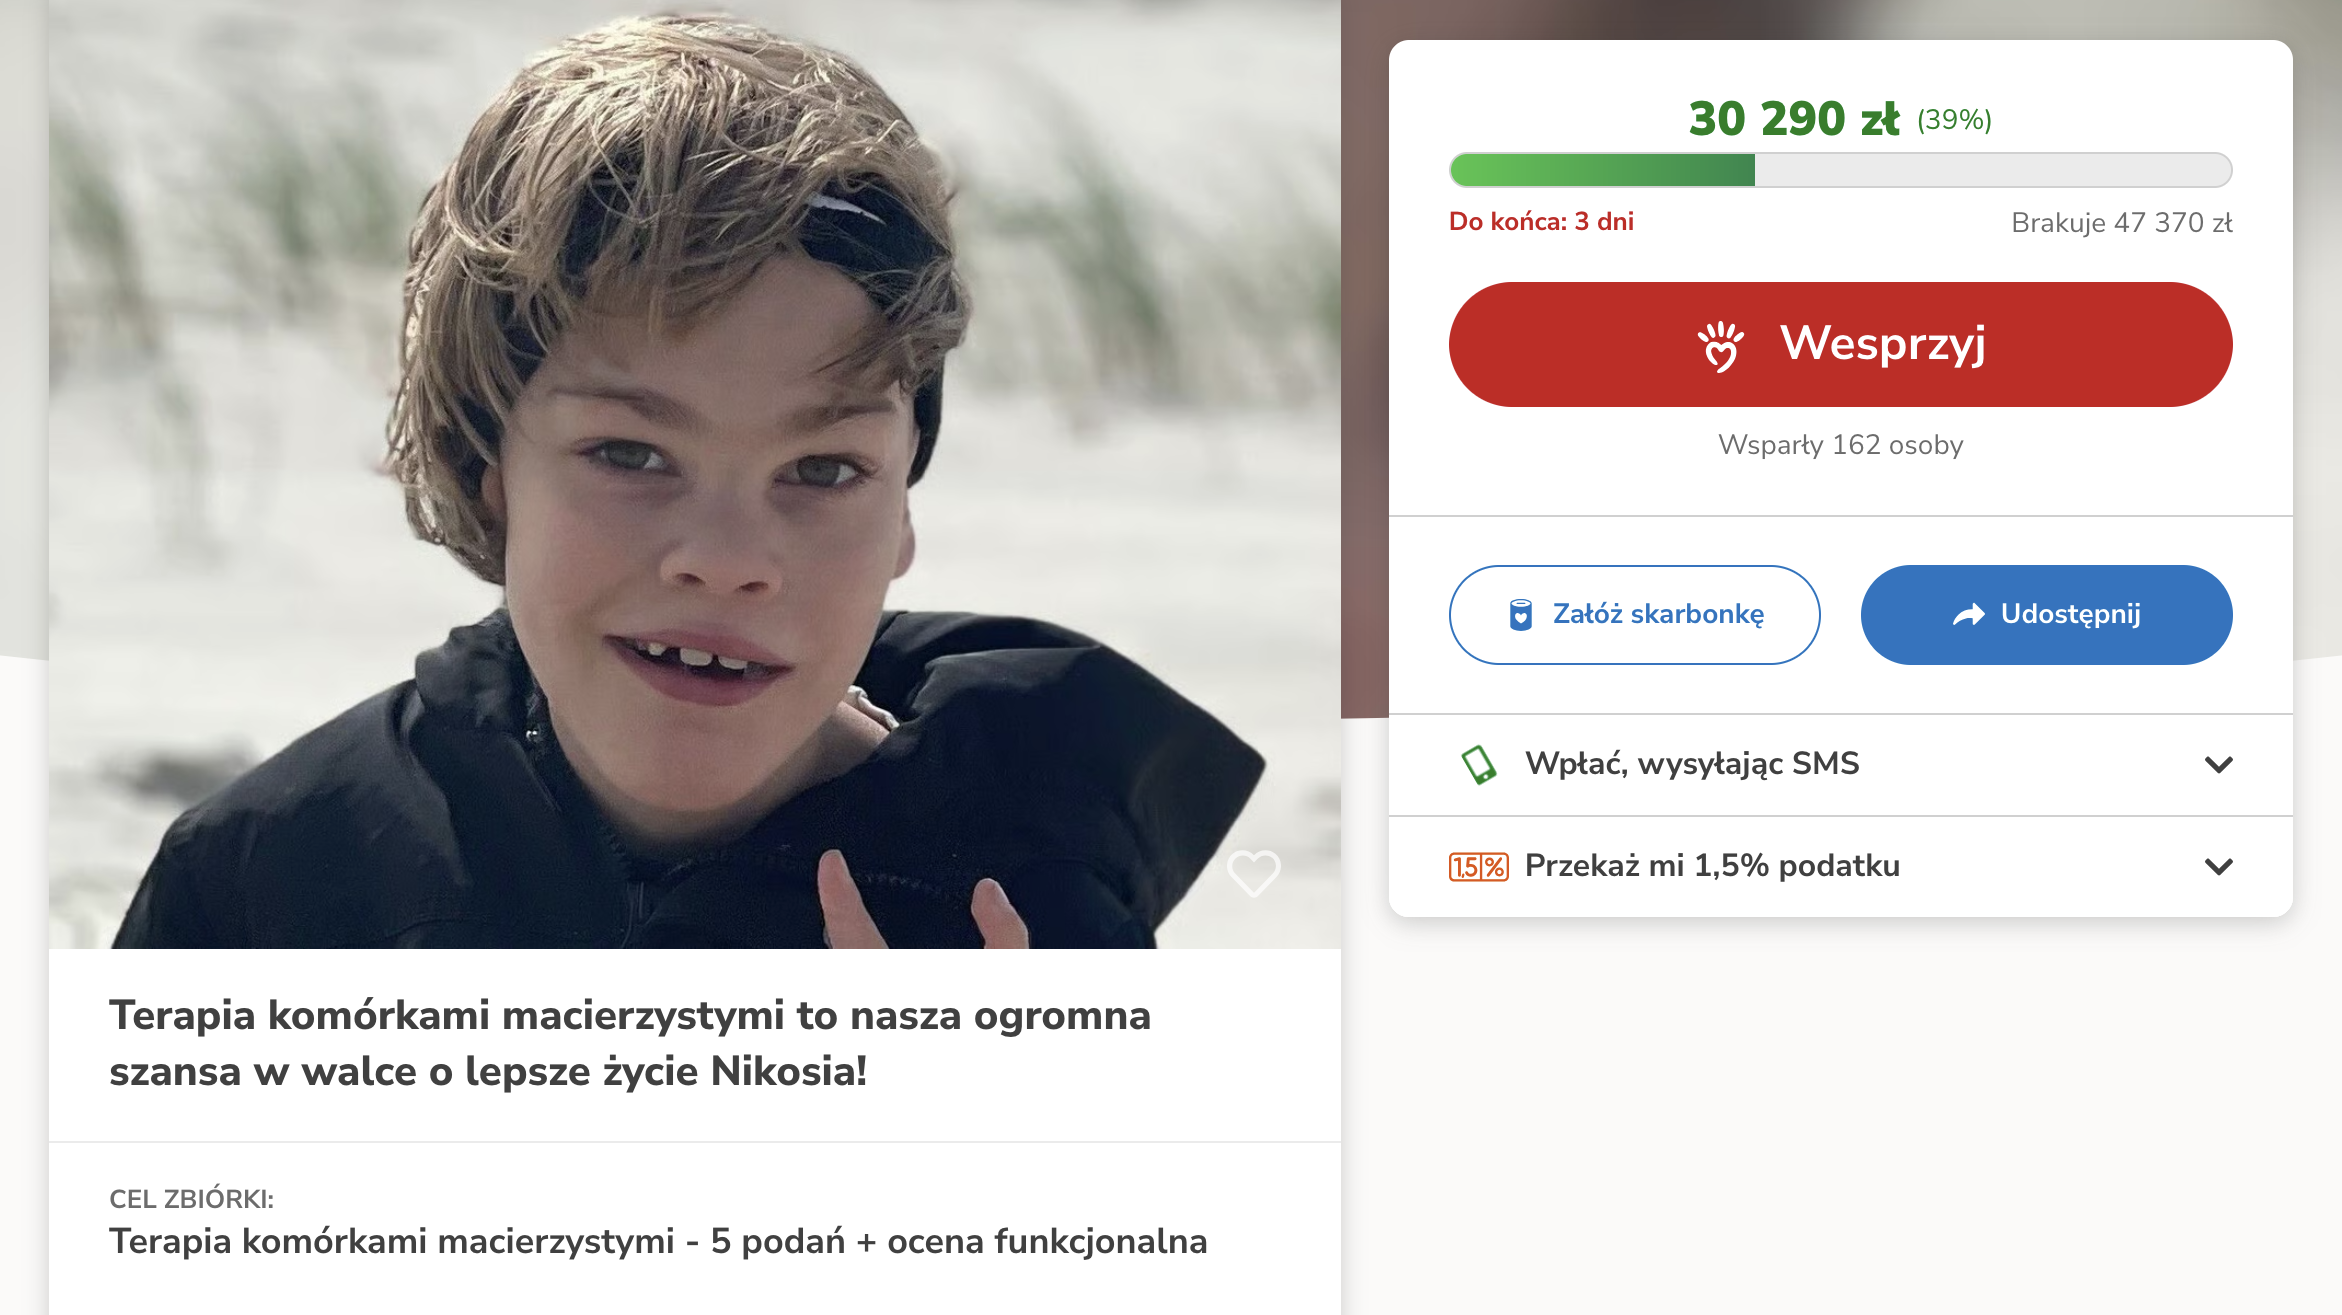Viewport: 2342px width, 1315px height.
Task: Open 'Wpłać, wysyłając SMS' section
Action: click(1840, 765)
